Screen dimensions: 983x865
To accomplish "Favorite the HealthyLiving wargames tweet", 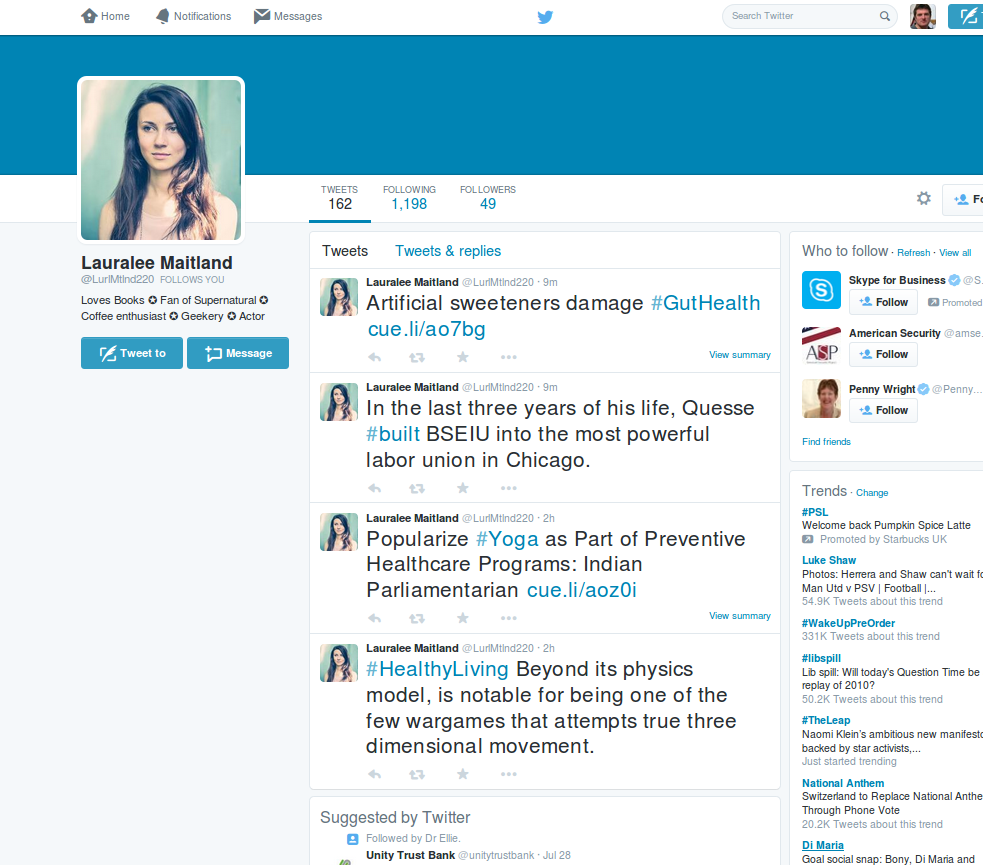I will point(462,774).
